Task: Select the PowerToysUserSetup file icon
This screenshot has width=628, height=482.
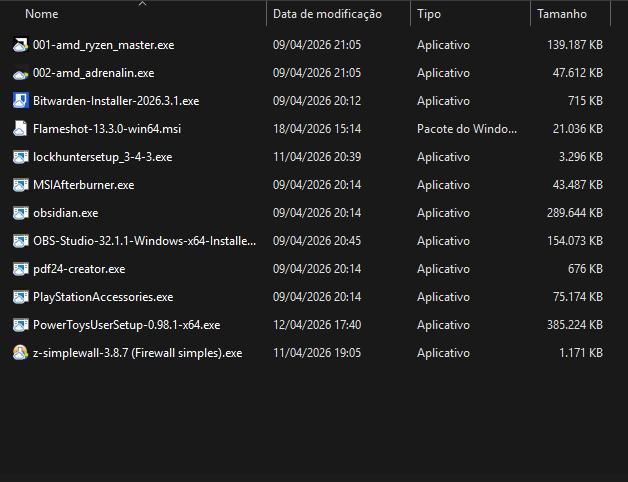Action: 21,325
